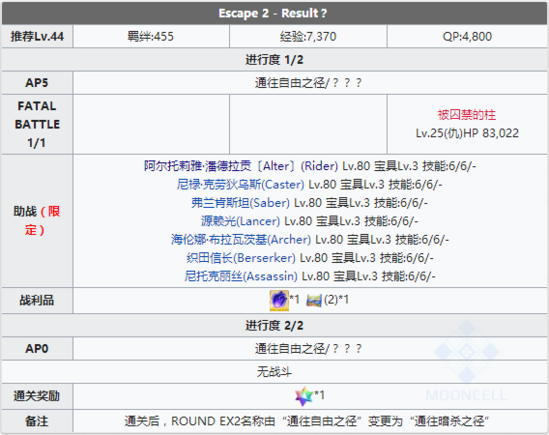Open 源赖光 Lancer servant link
The width and height of the screenshot is (549, 435).
(240, 221)
